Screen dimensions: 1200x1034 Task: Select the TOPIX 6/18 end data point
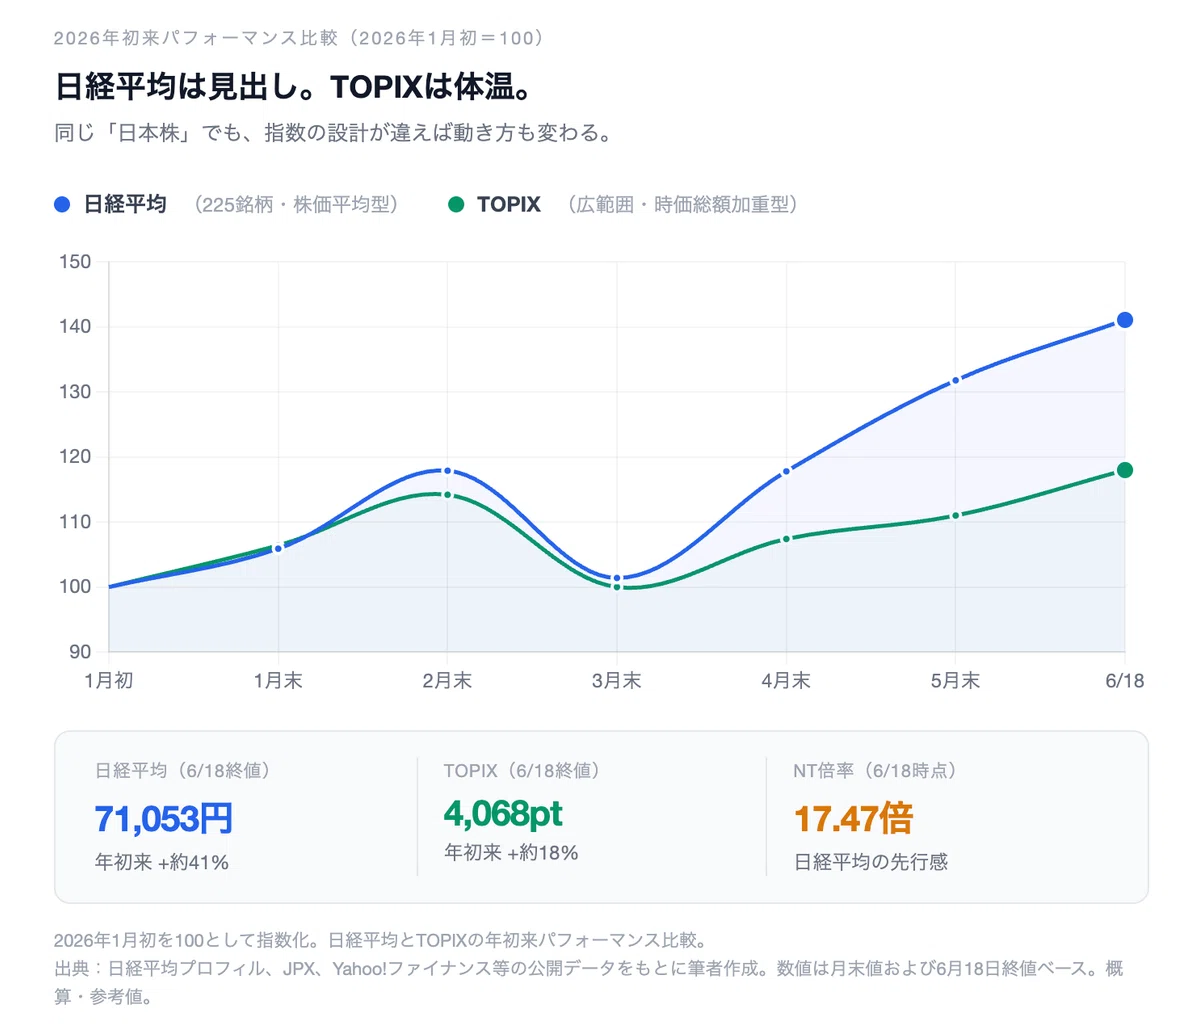point(1124,470)
